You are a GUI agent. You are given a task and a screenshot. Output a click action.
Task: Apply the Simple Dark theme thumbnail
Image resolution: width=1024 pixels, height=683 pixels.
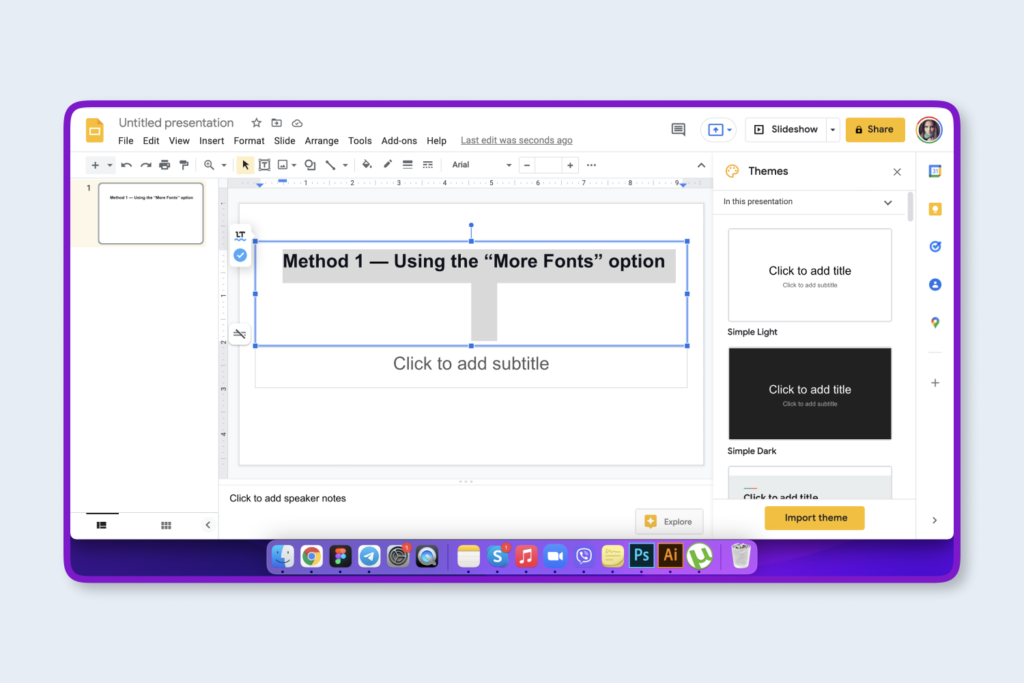810,394
